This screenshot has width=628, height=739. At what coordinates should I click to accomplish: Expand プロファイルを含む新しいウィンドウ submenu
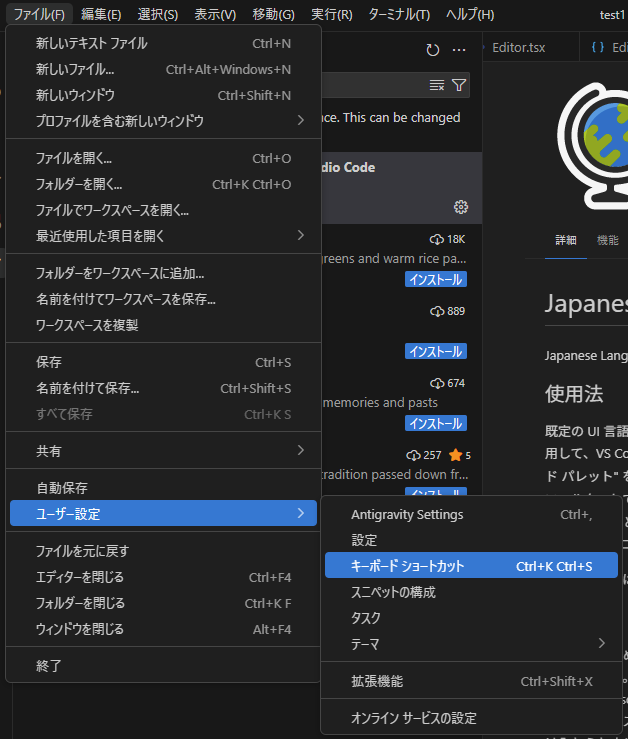(163, 121)
